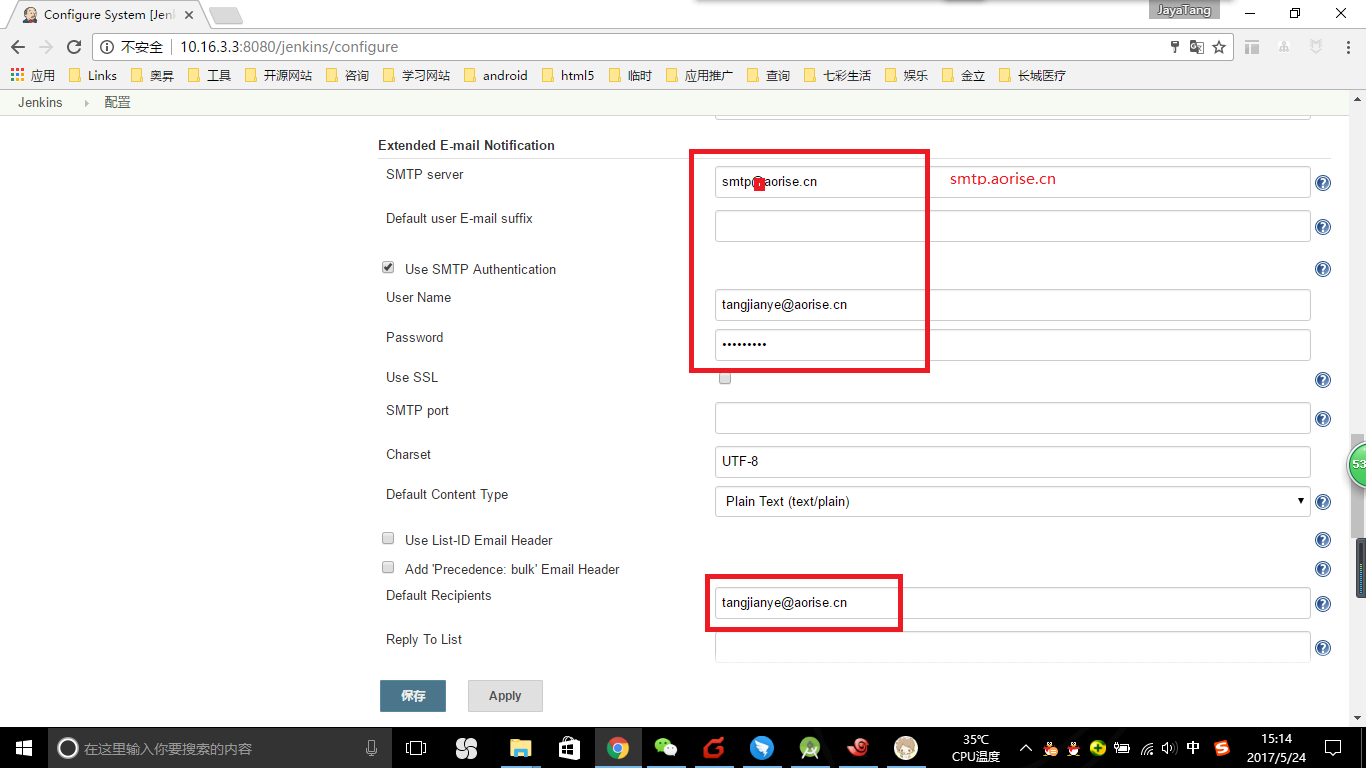Open help for SMTP port field
1366x768 pixels.
[1323, 419]
